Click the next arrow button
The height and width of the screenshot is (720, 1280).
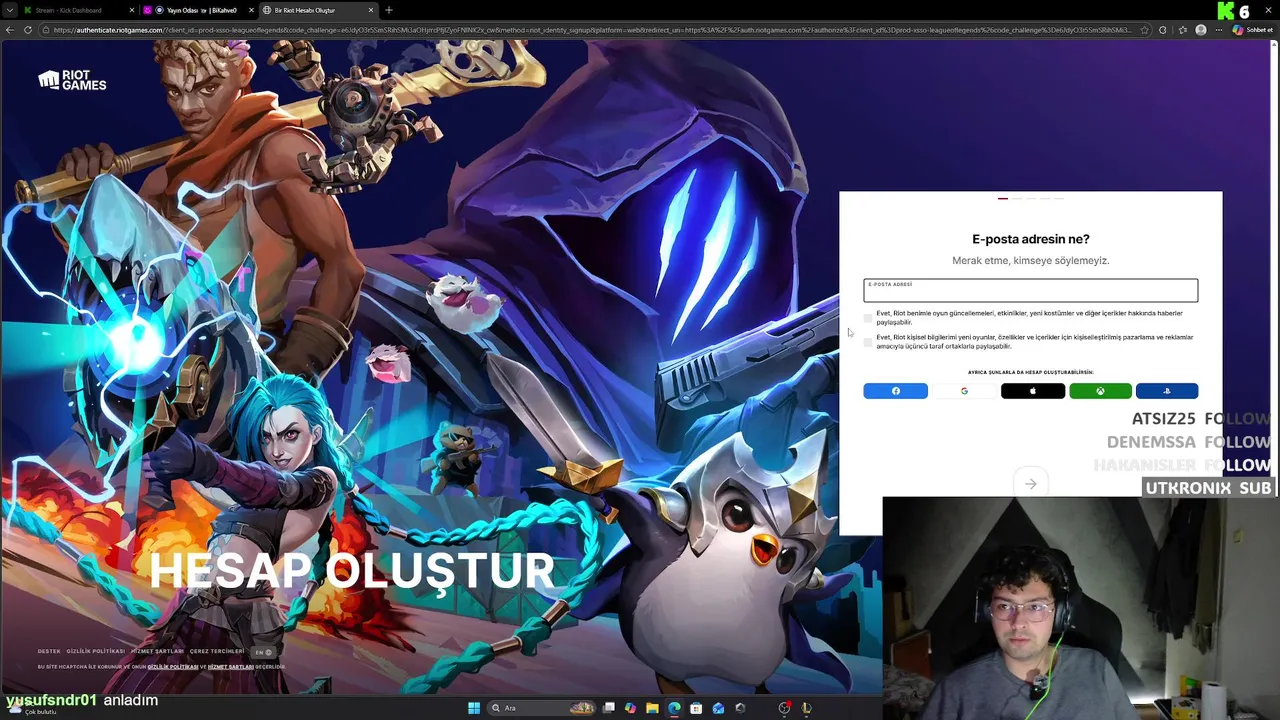click(x=1031, y=484)
